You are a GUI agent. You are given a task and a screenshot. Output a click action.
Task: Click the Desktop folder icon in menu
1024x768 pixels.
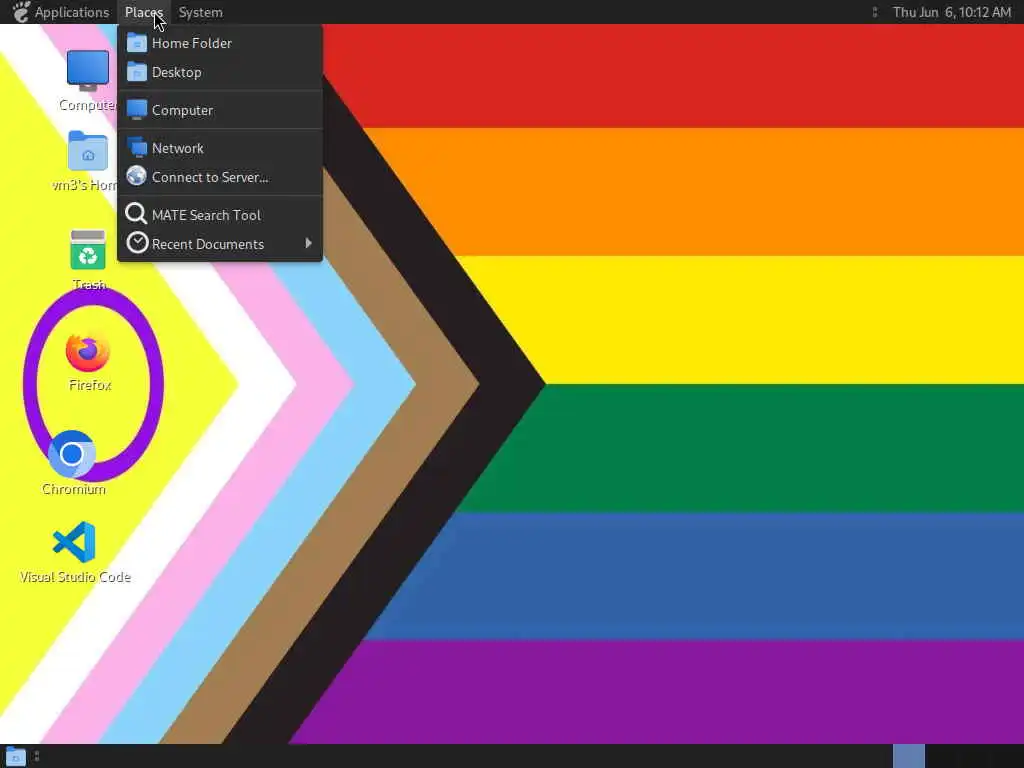[136, 72]
